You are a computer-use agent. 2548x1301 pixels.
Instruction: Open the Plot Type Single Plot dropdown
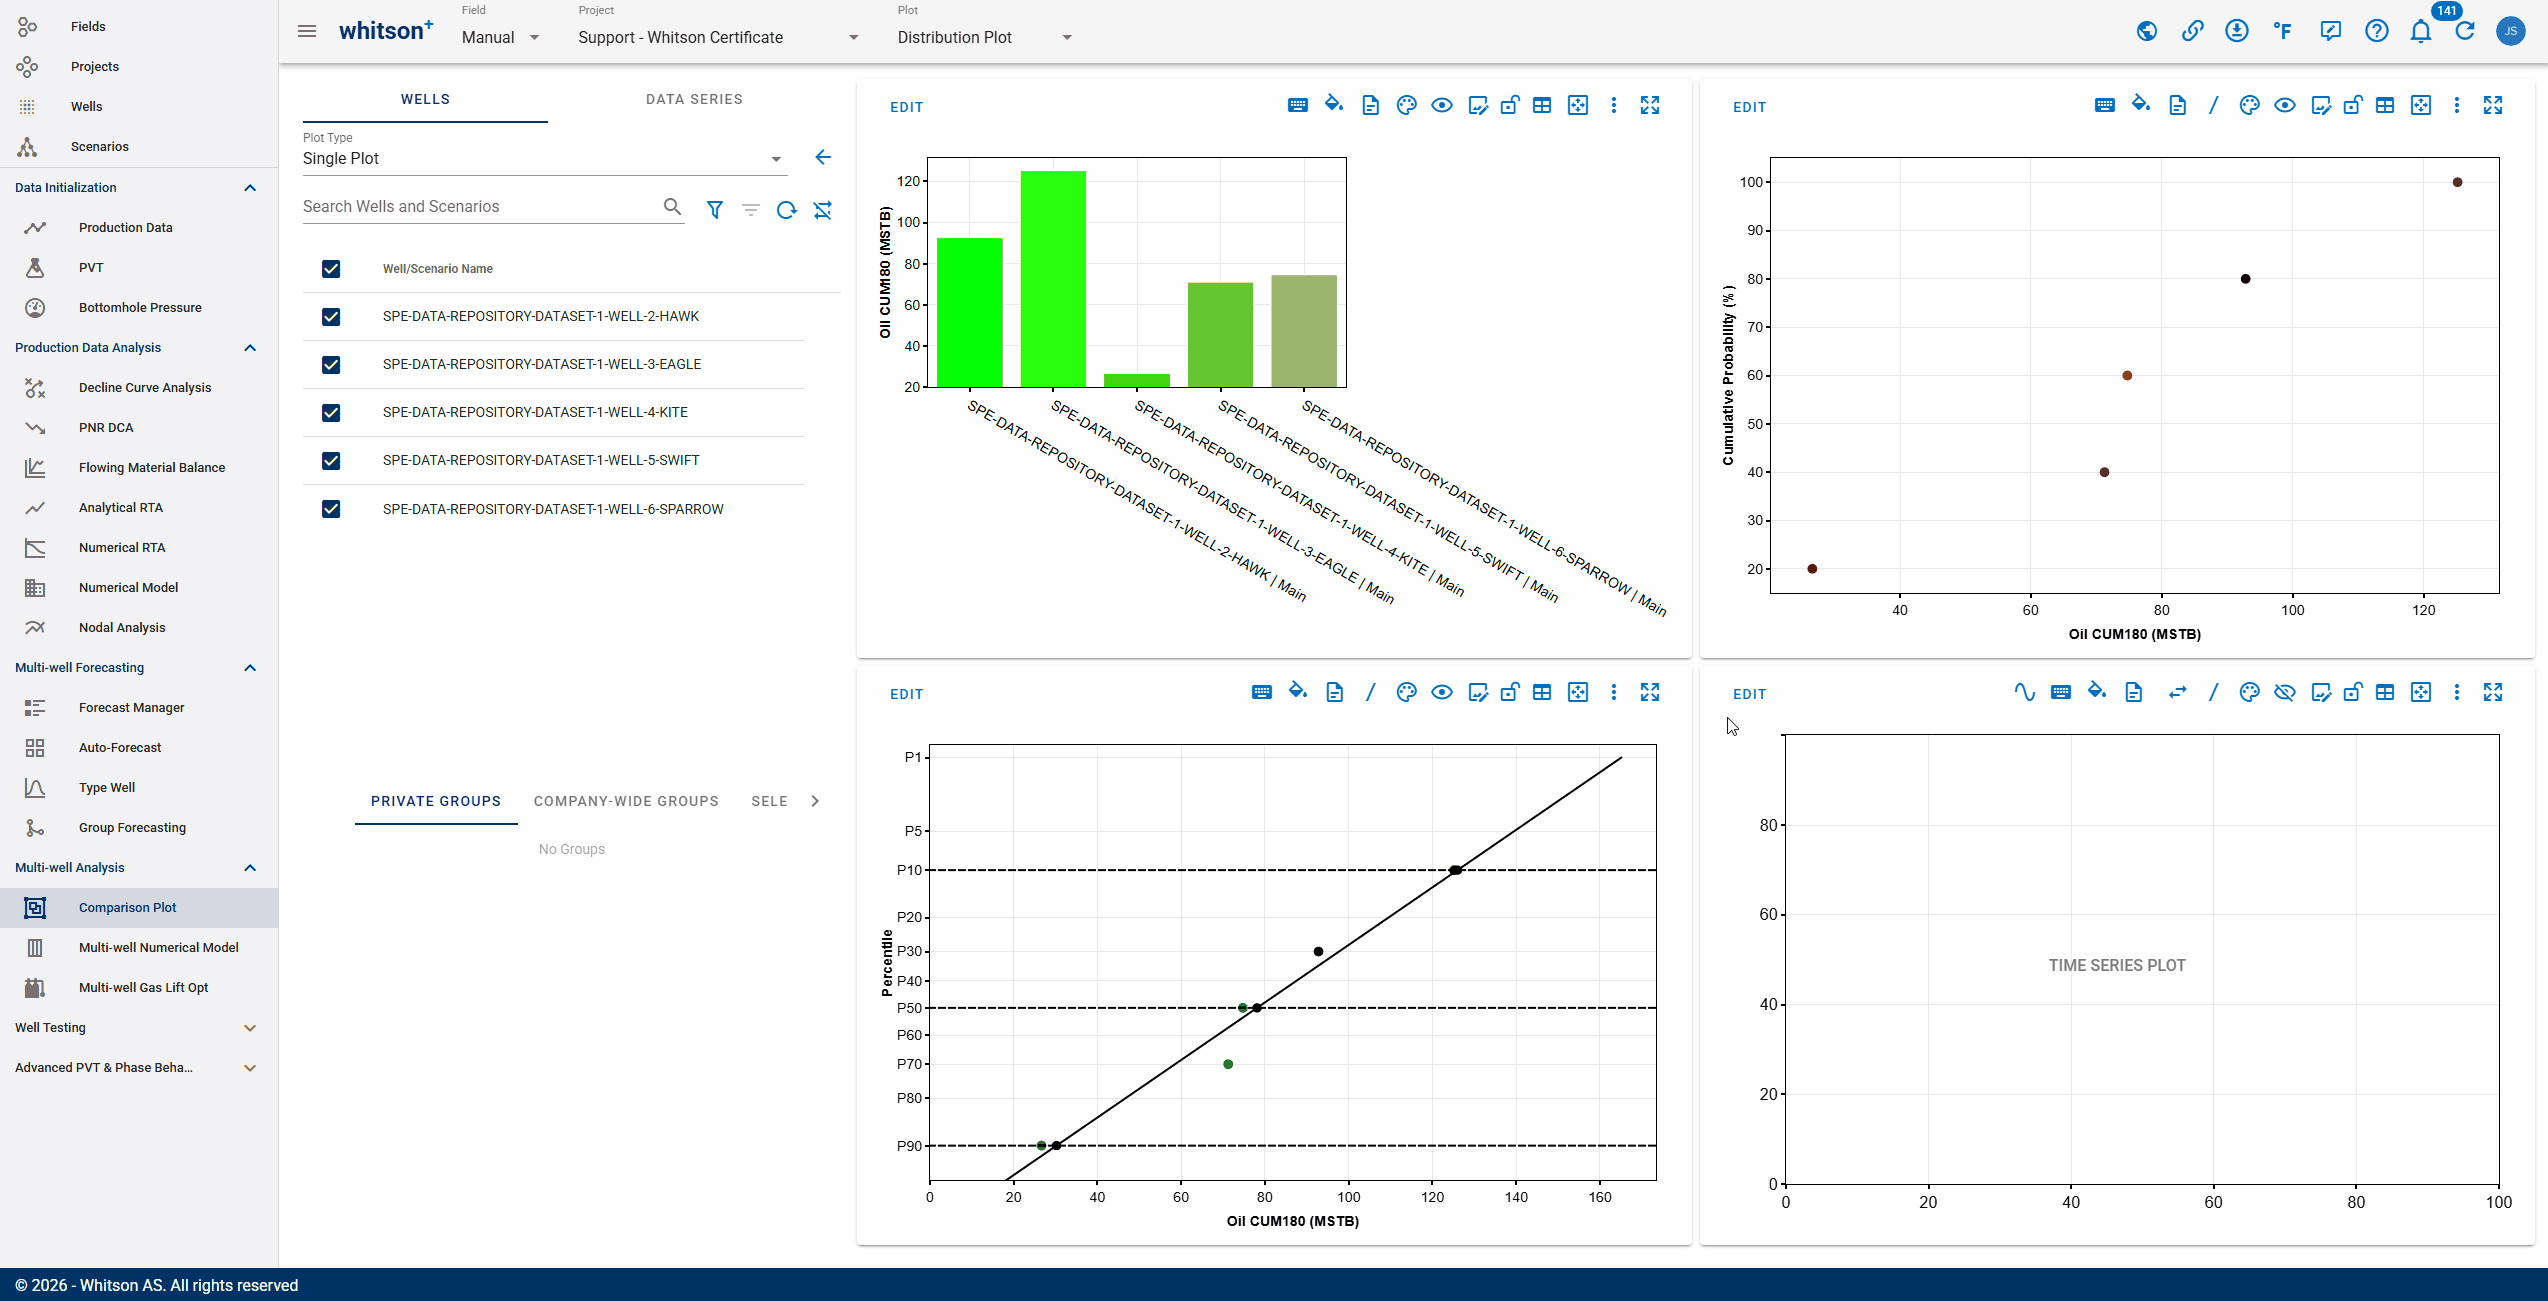(543, 158)
